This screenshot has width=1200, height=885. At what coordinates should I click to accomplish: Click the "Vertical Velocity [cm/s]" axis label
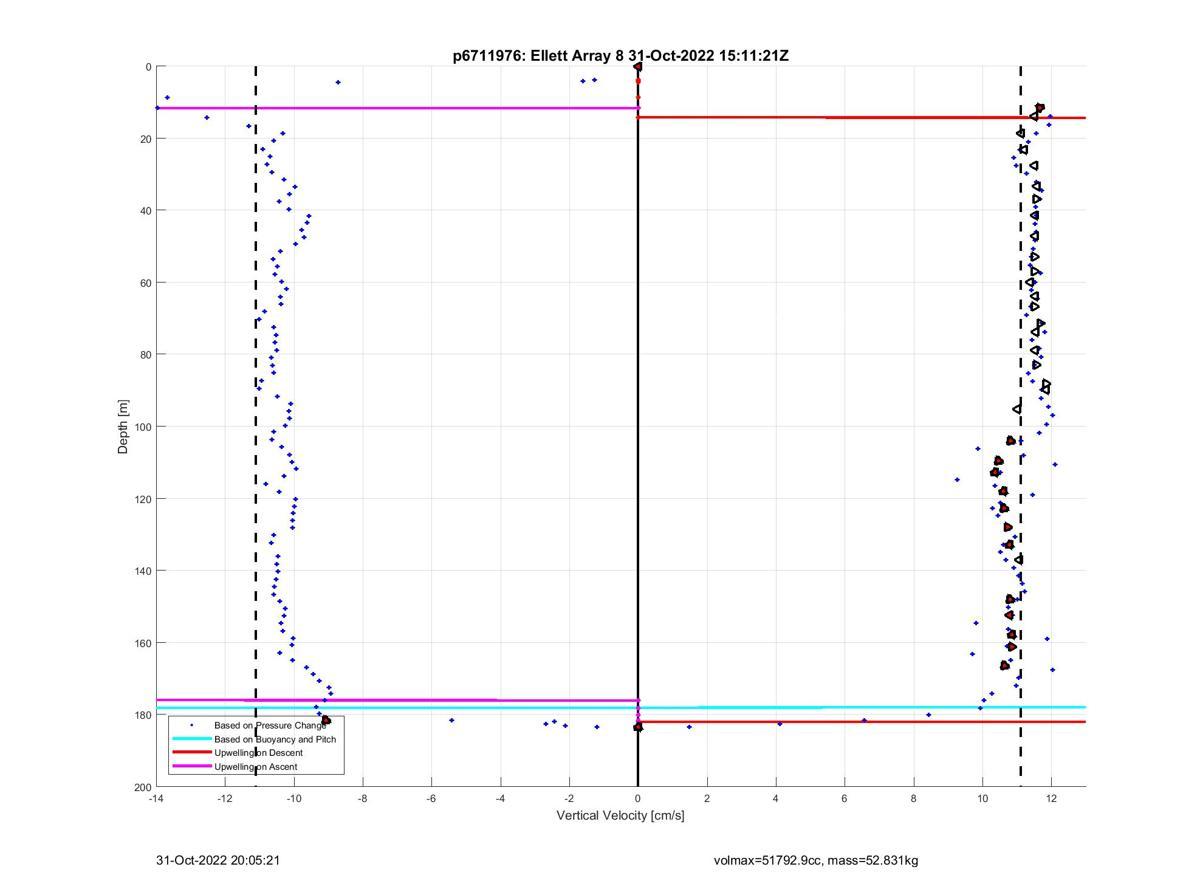[620, 815]
